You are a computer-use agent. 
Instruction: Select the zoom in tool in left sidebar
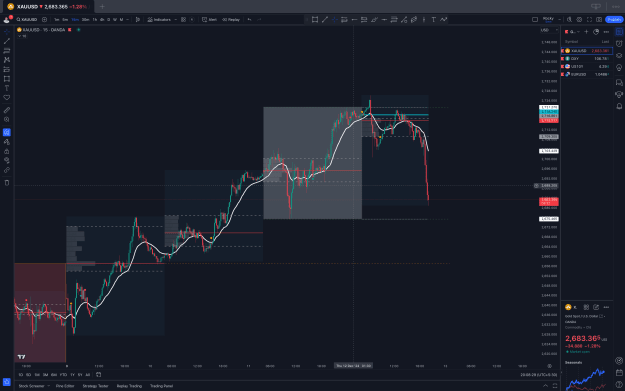click(7, 120)
